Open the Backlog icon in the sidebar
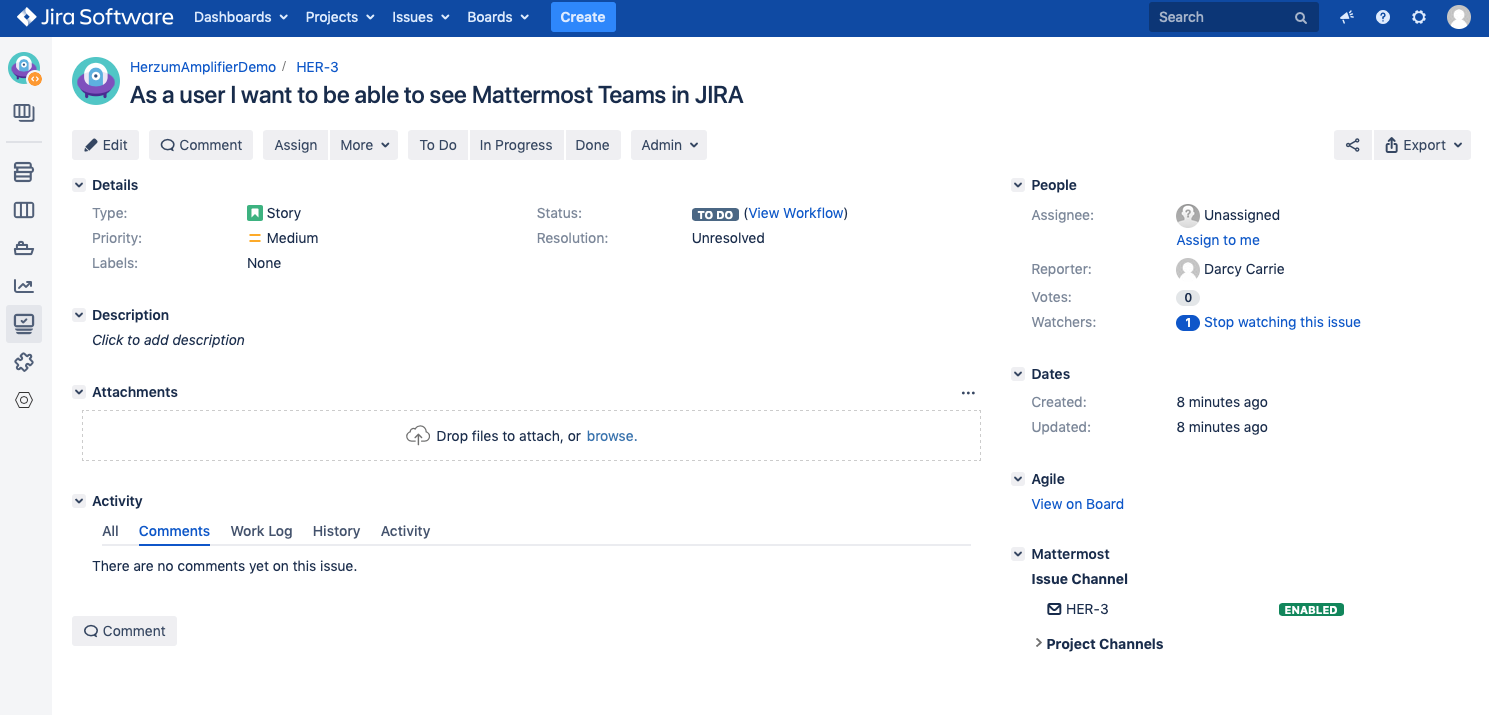This screenshot has width=1489, height=715. [x=24, y=172]
